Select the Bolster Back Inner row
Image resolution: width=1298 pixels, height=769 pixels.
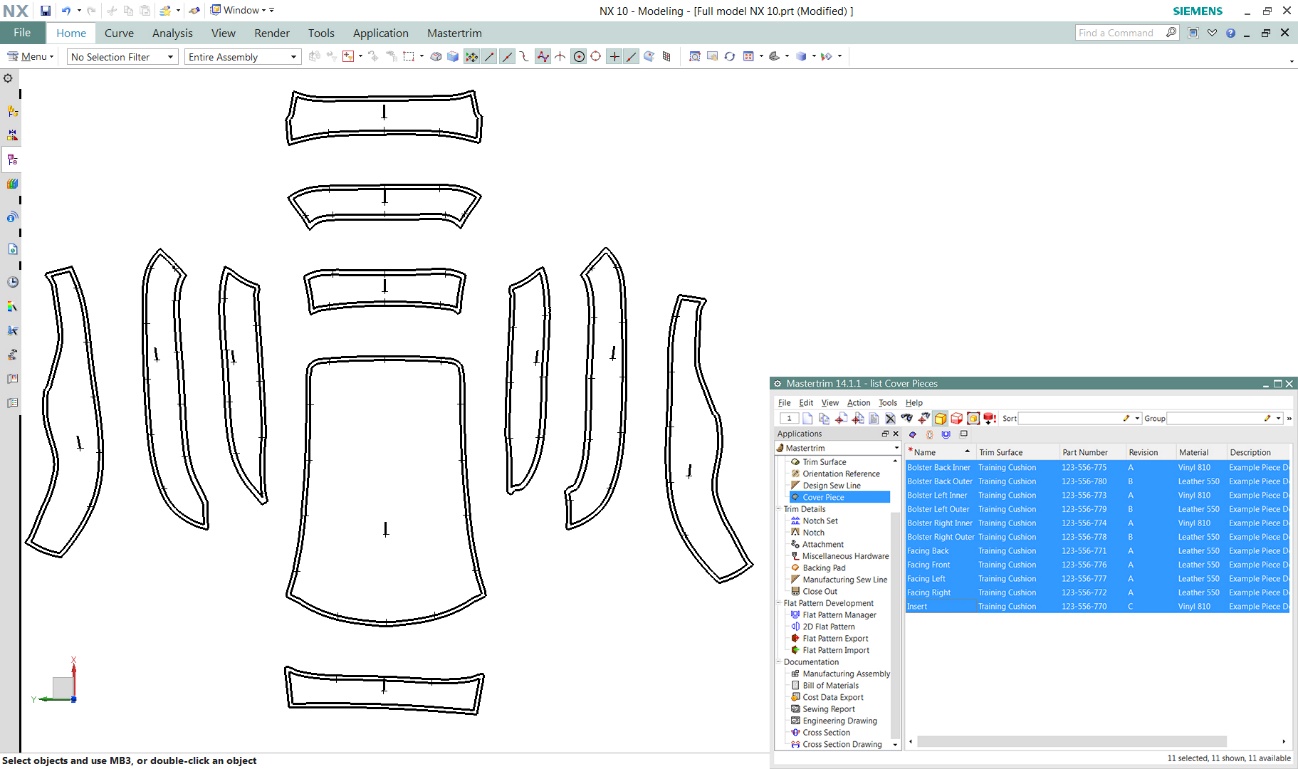tap(1098, 467)
